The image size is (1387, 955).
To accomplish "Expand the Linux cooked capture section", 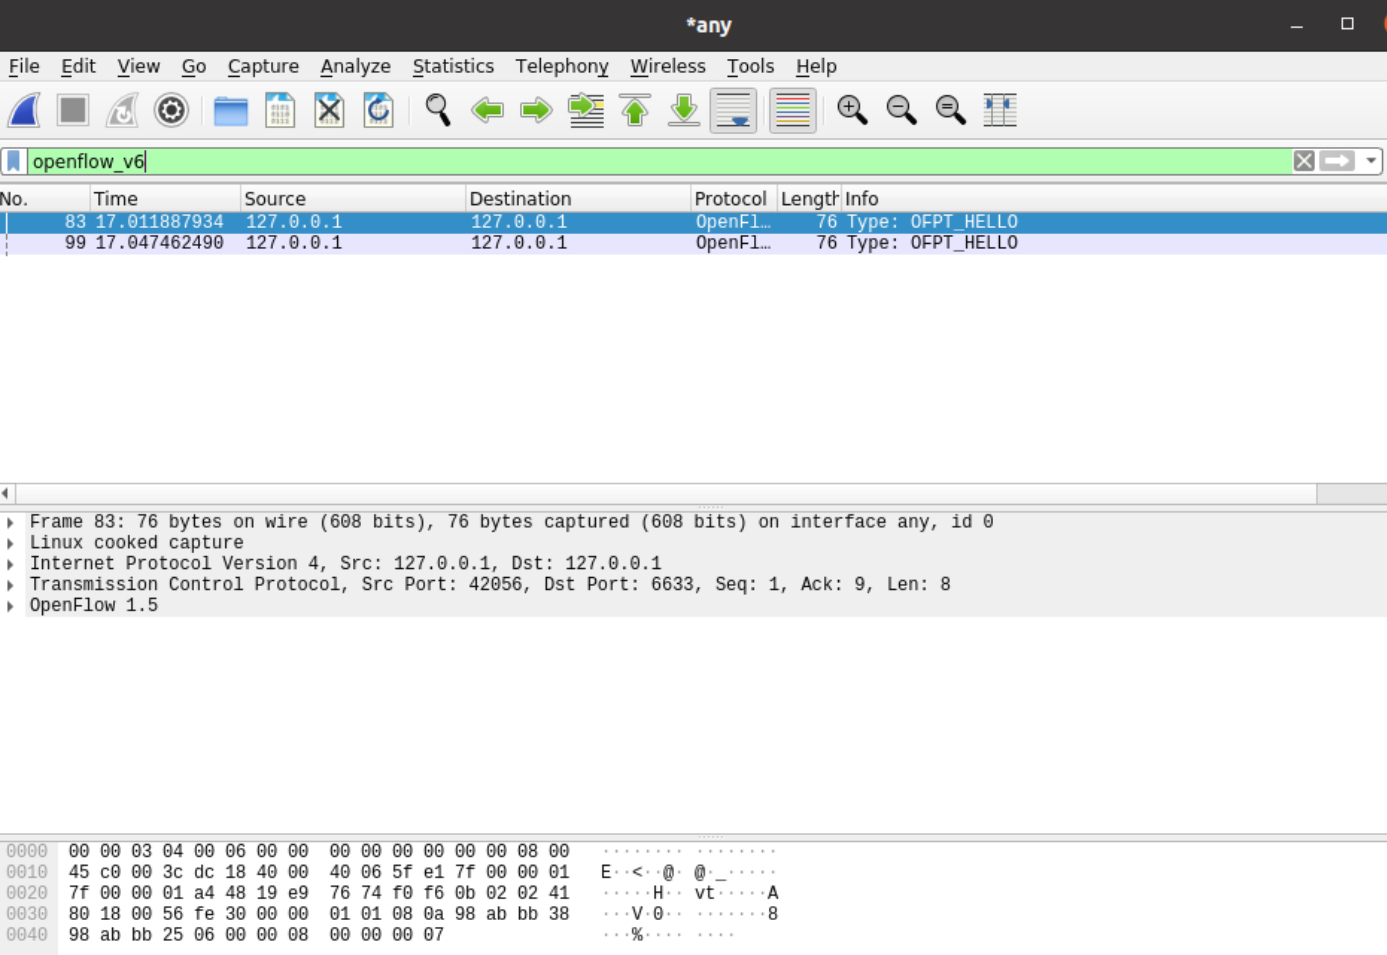I will tap(10, 543).
